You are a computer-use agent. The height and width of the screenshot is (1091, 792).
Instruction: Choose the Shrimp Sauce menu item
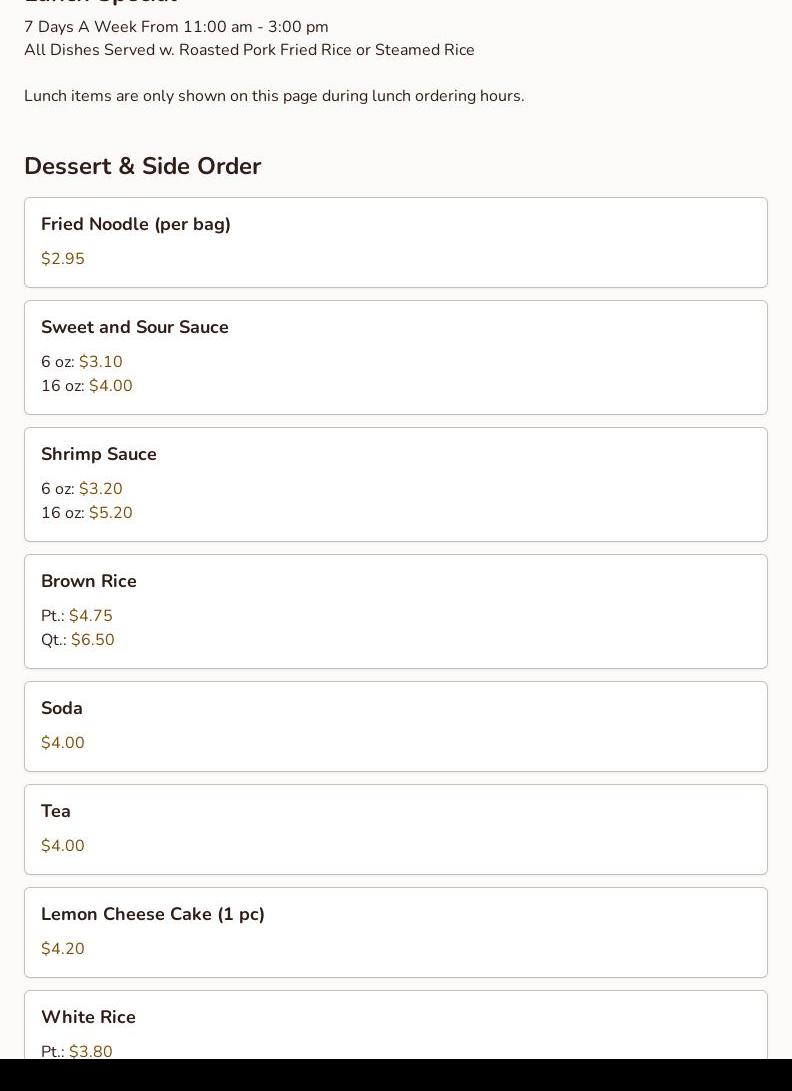coord(99,455)
